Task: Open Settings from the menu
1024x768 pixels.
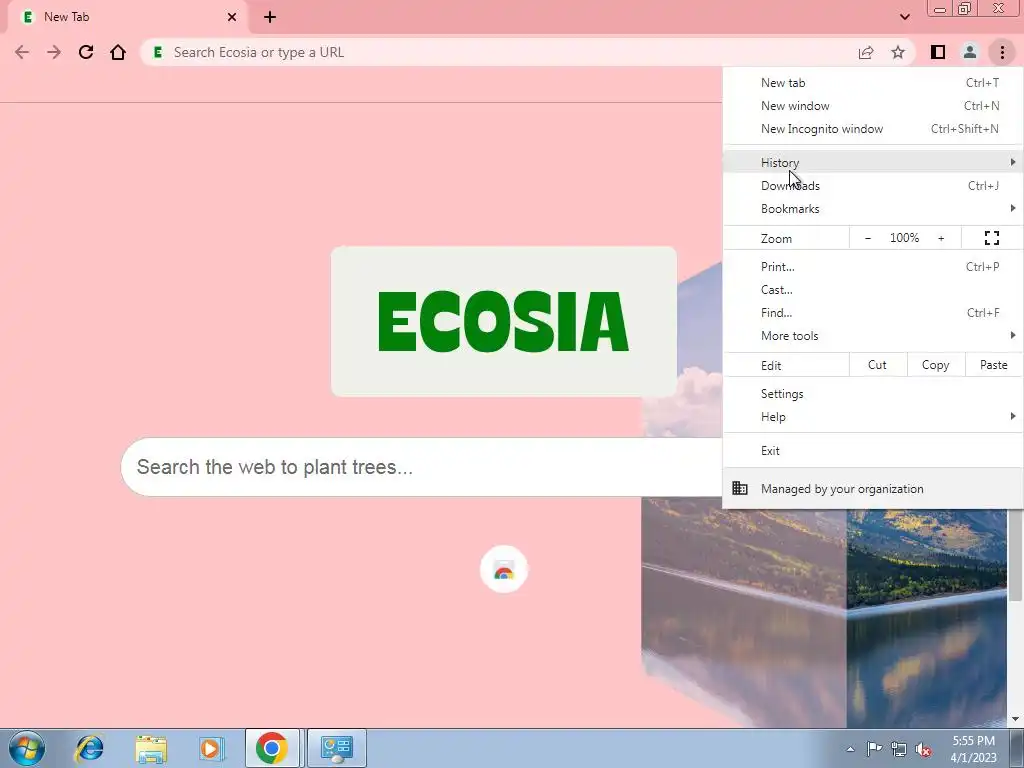Action: point(872,394)
